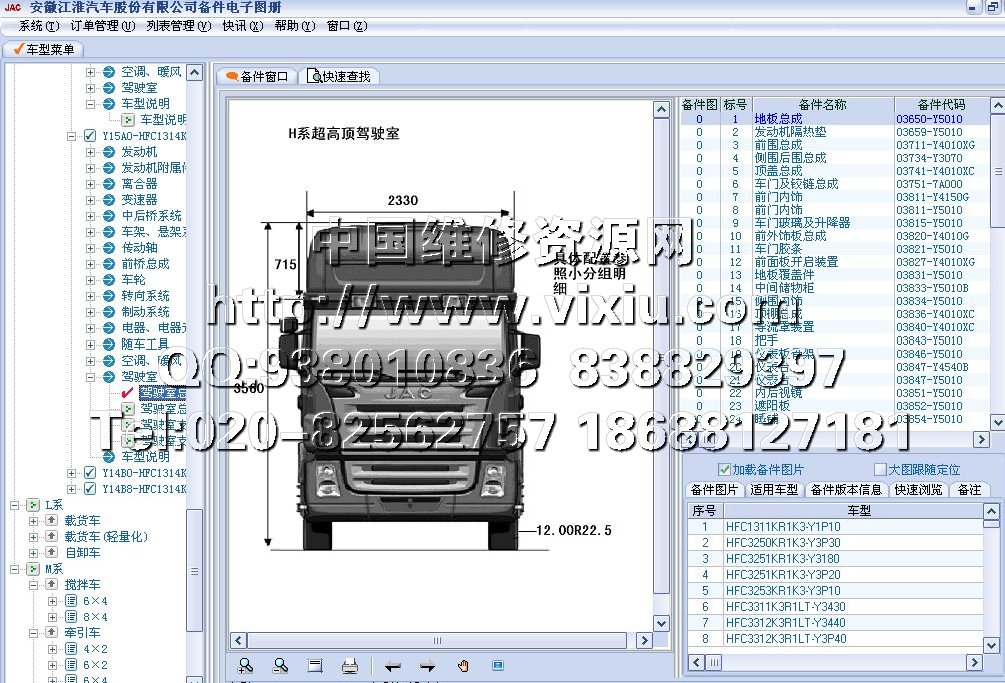Click the zoom out magnifier icon
The width and height of the screenshot is (1005, 683).
pos(281,666)
